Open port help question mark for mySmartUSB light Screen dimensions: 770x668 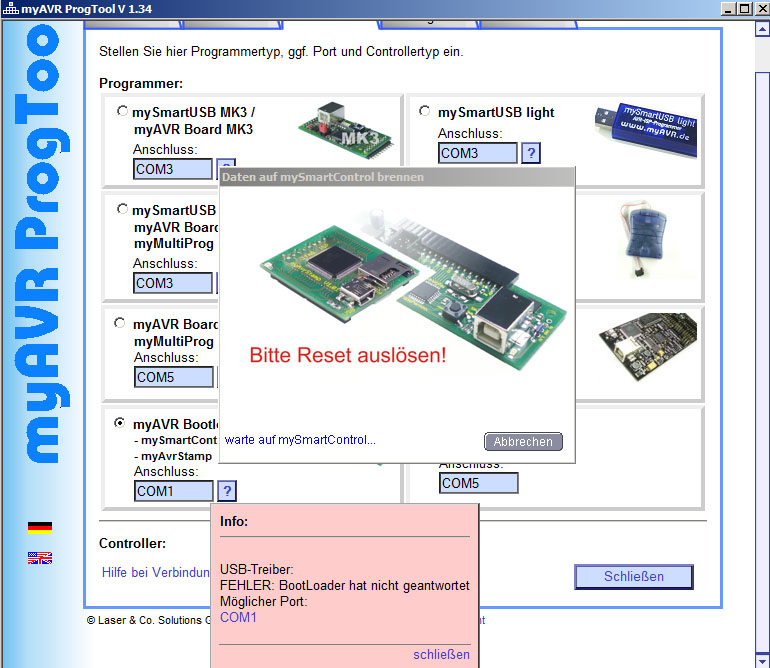(531, 153)
